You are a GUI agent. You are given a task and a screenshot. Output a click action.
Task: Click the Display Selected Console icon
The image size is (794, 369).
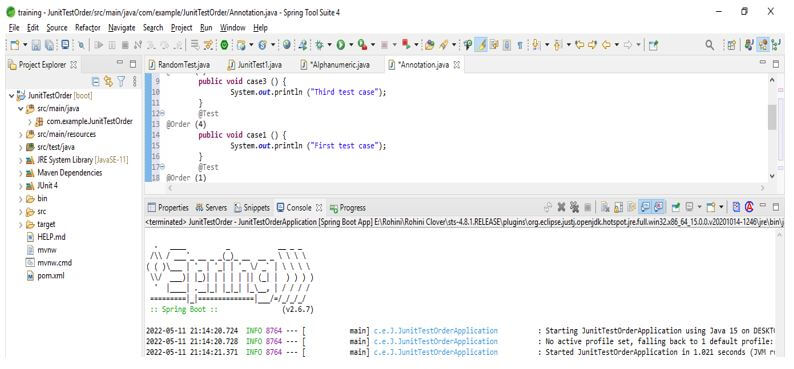click(x=689, y=207)
